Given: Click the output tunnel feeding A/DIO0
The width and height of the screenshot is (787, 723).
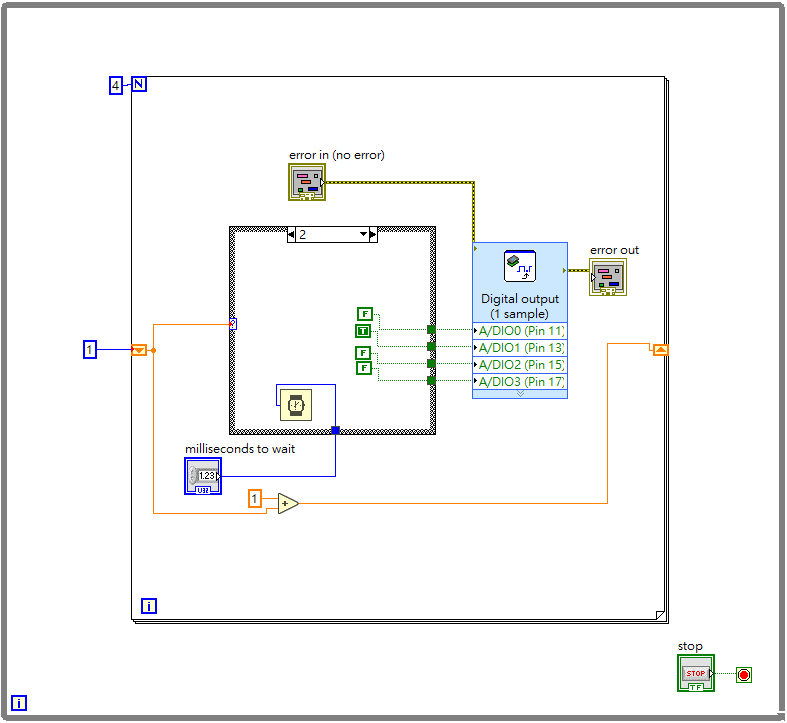Looking at the screenshot, I should pyautogui.click(x=431, y=330).
